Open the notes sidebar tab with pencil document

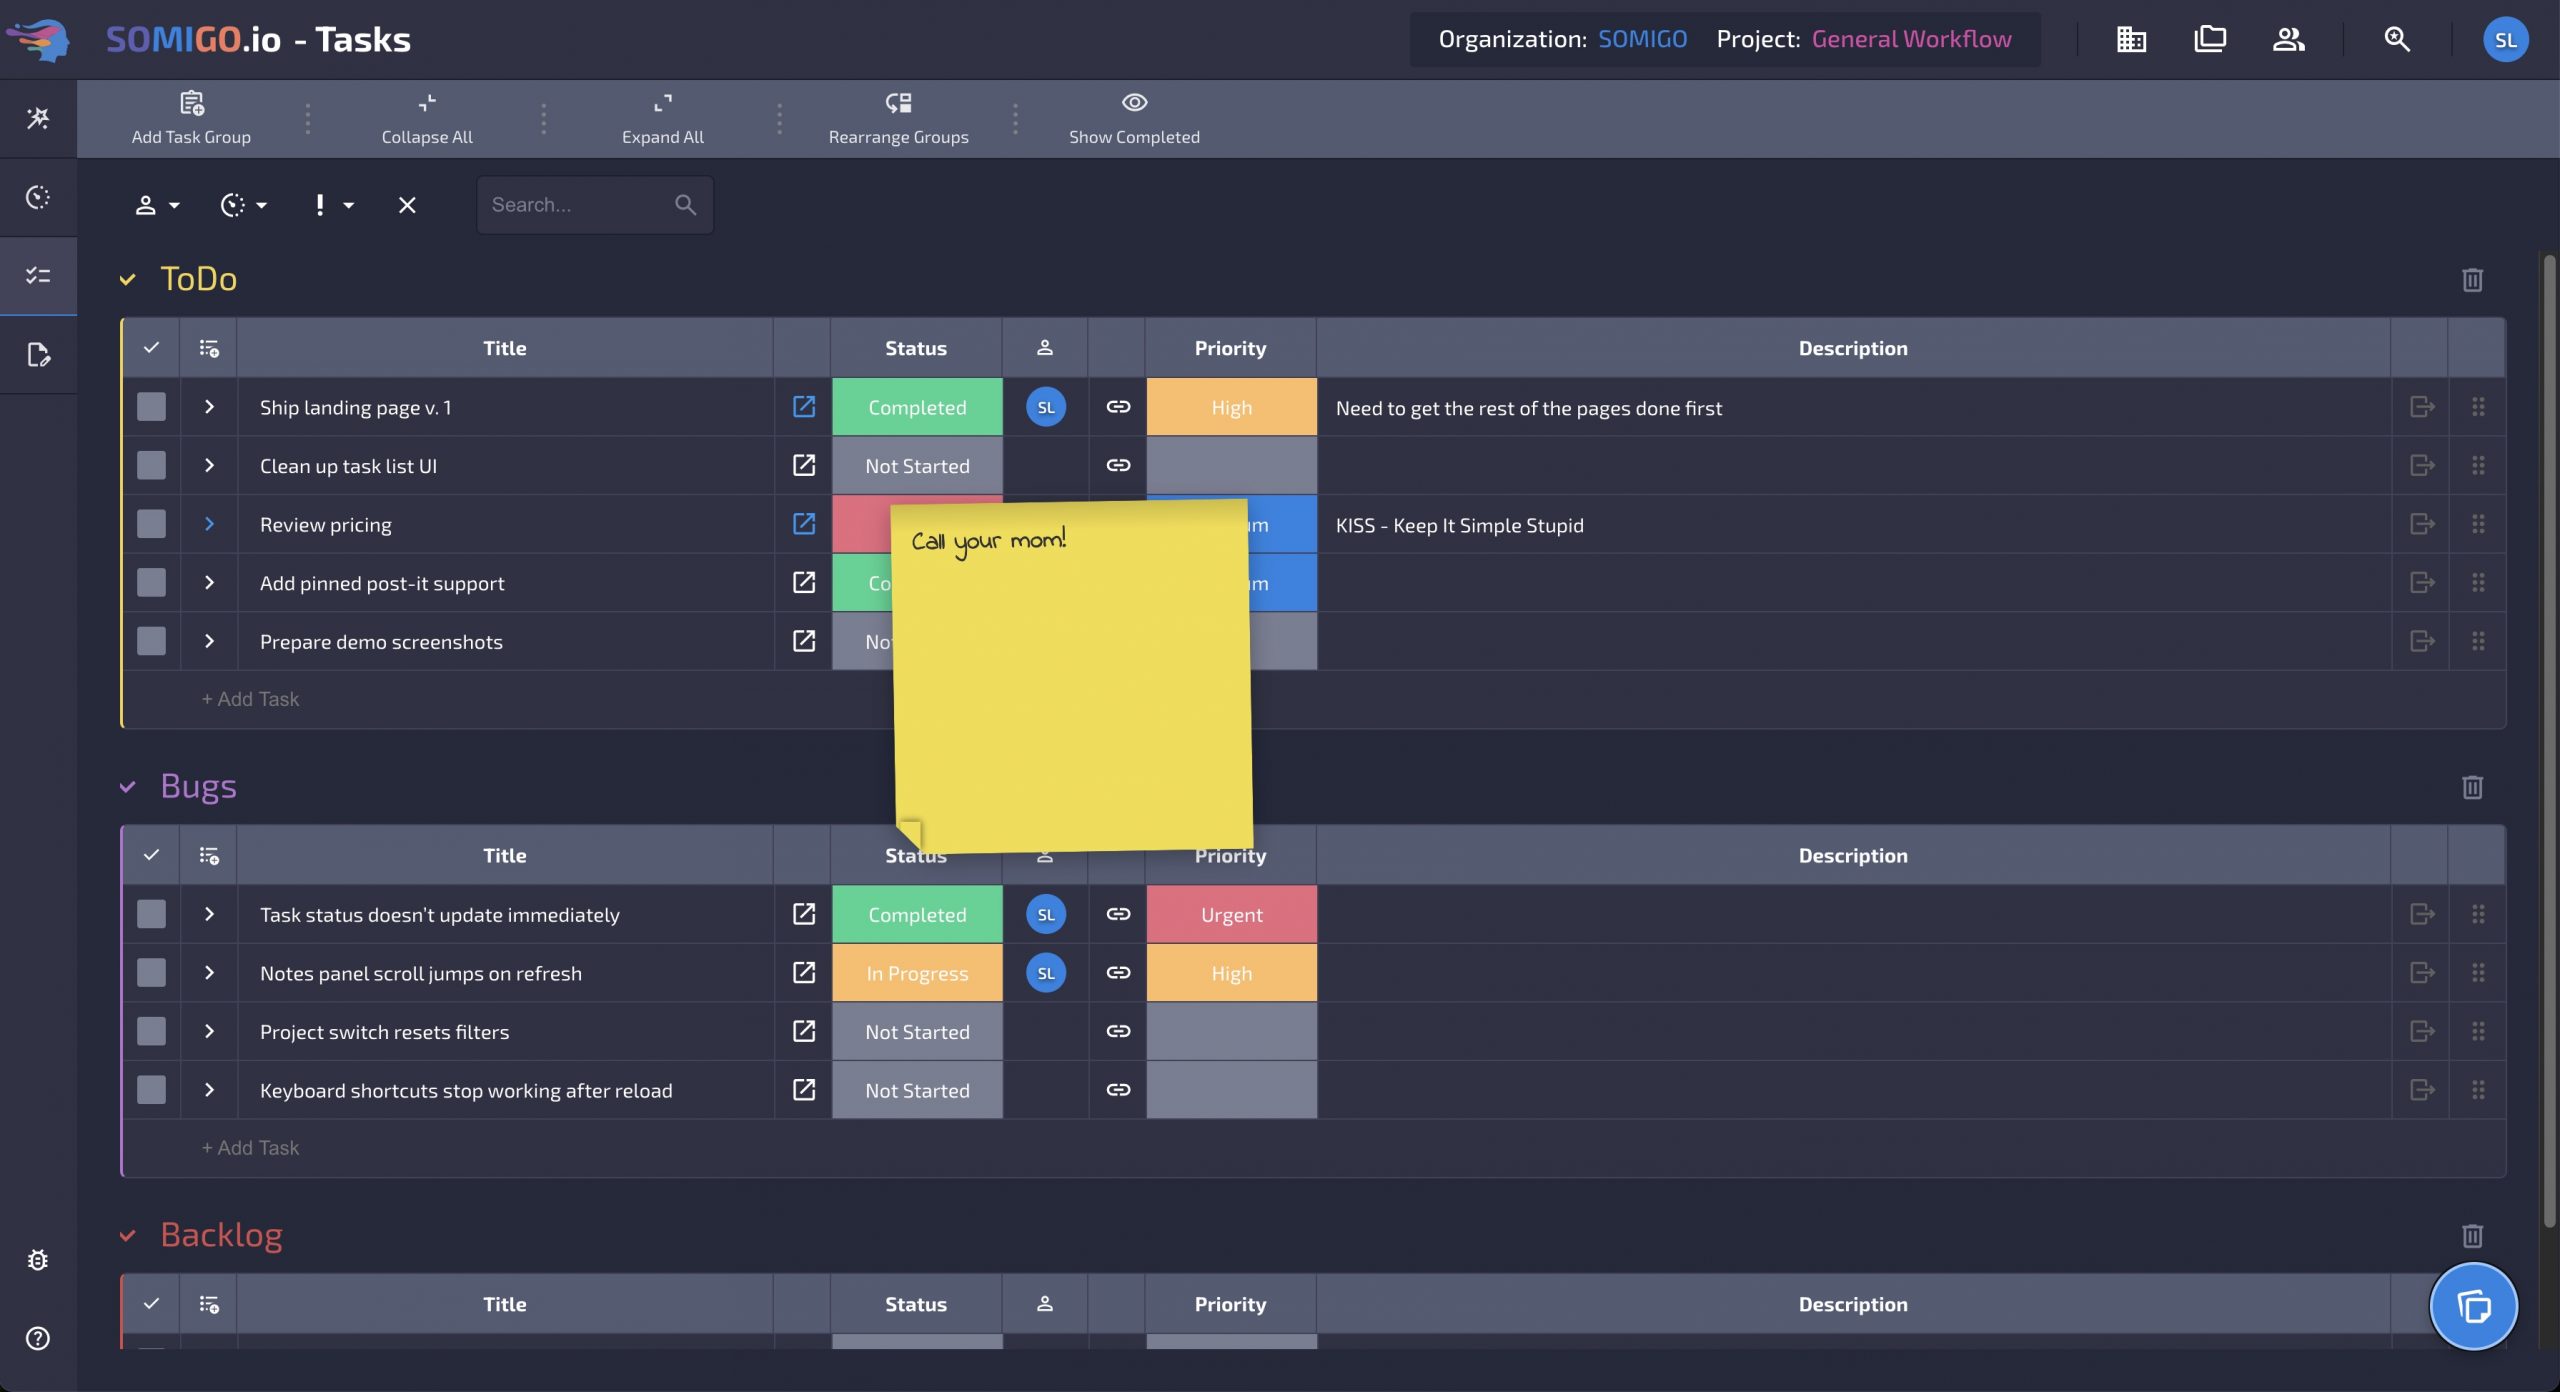pos(38,355)
